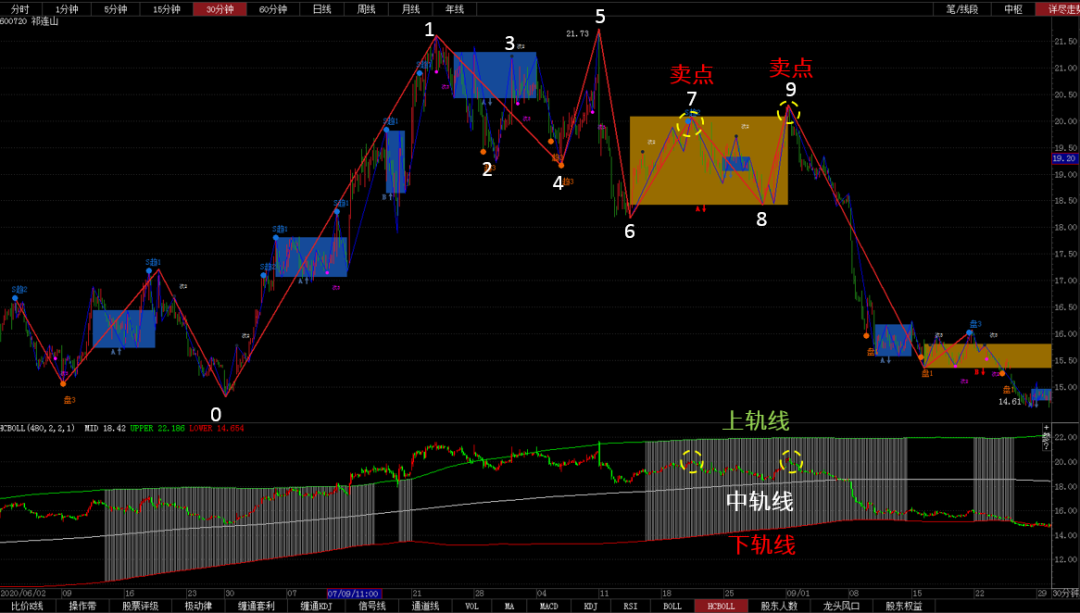This screenshot has width=1080, height=613.
Task: Select the MACD indicator tab
Action: pos(548,606)
